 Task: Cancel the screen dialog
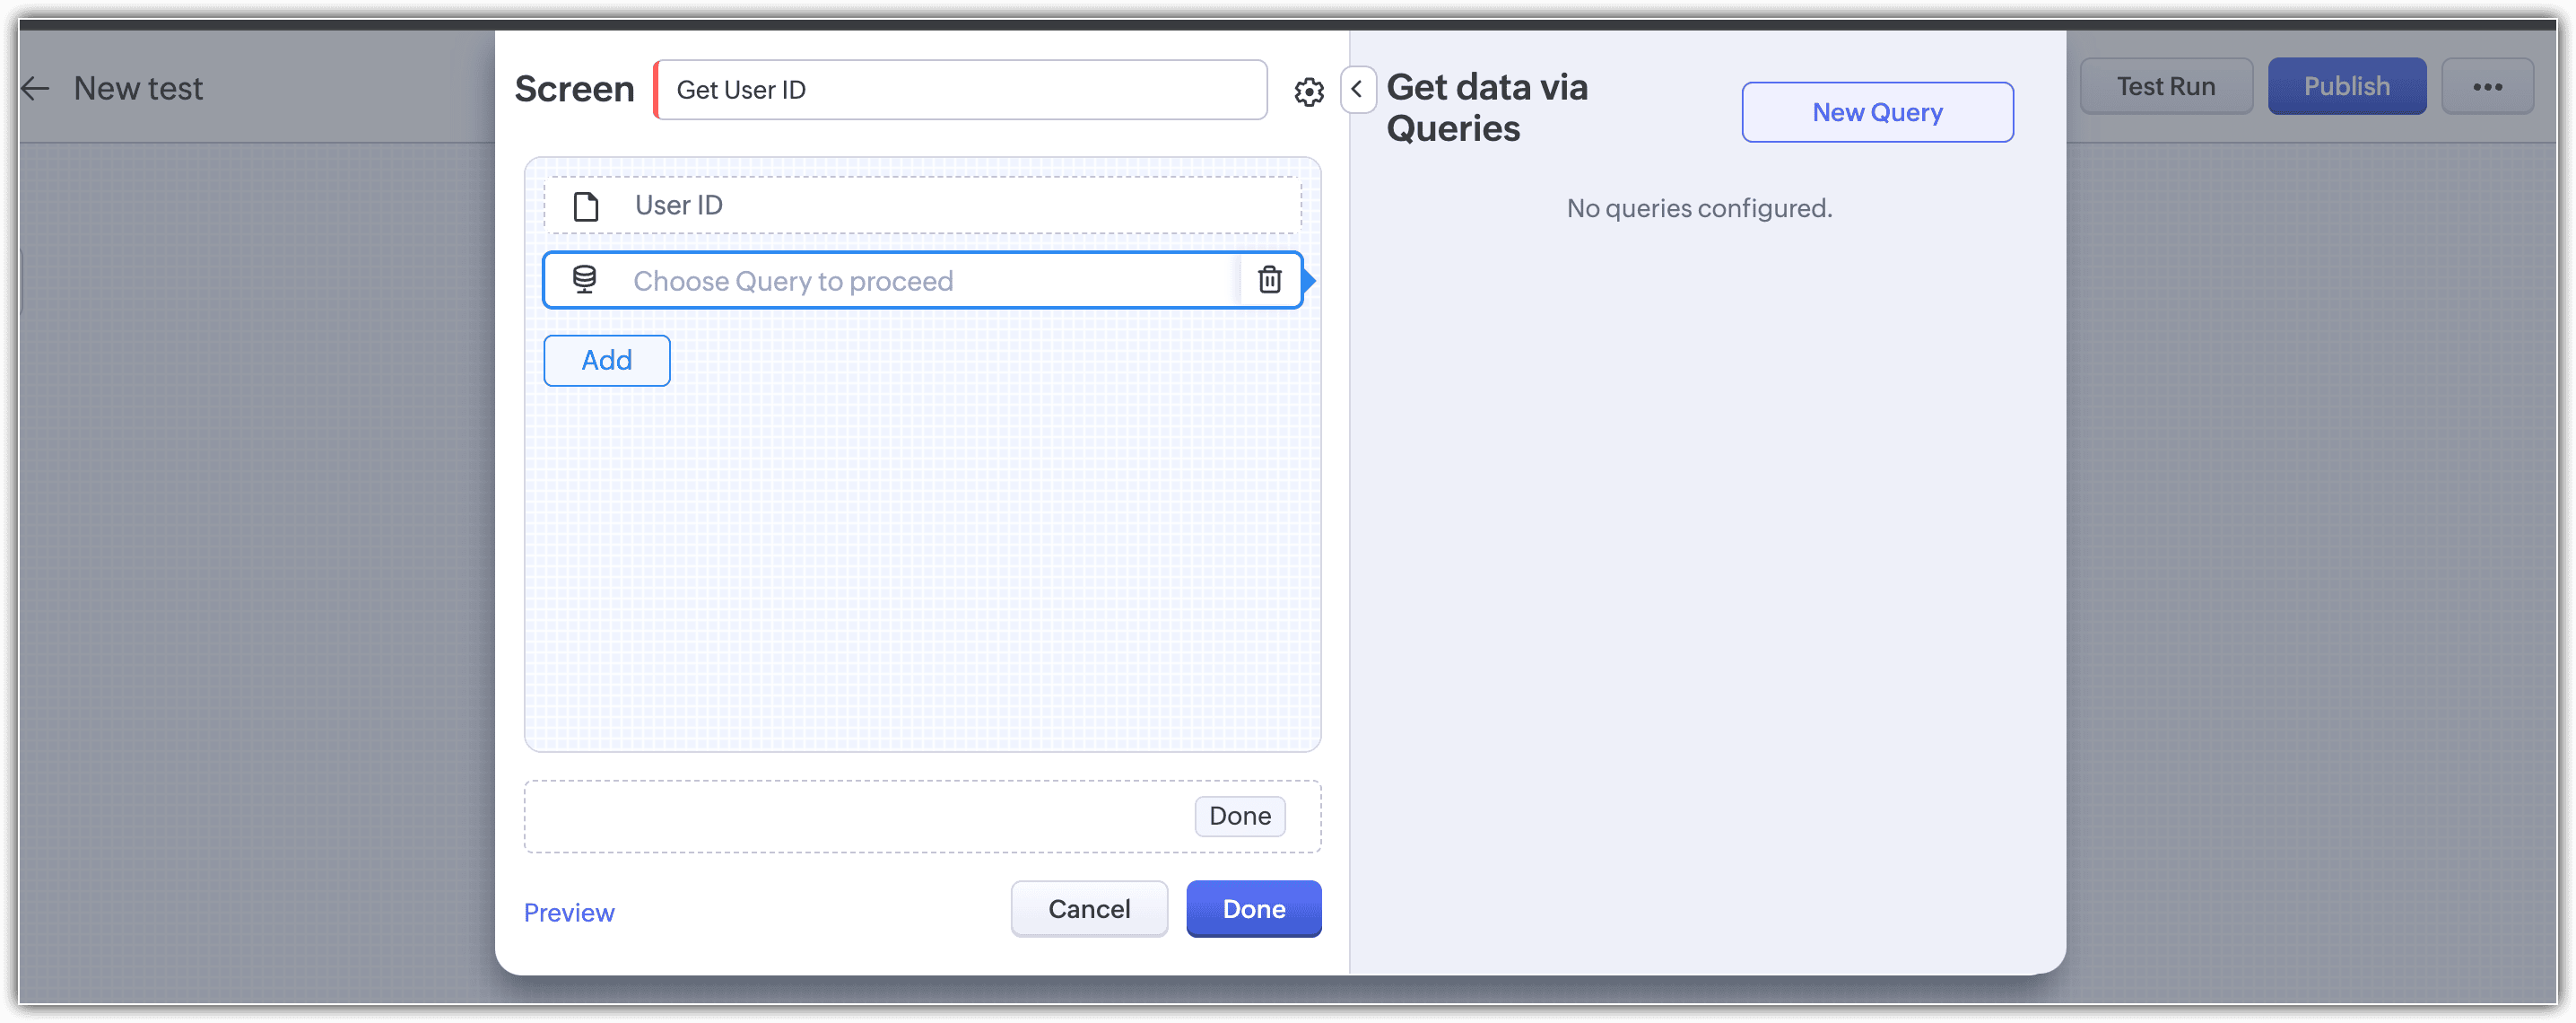(1088, 908)
